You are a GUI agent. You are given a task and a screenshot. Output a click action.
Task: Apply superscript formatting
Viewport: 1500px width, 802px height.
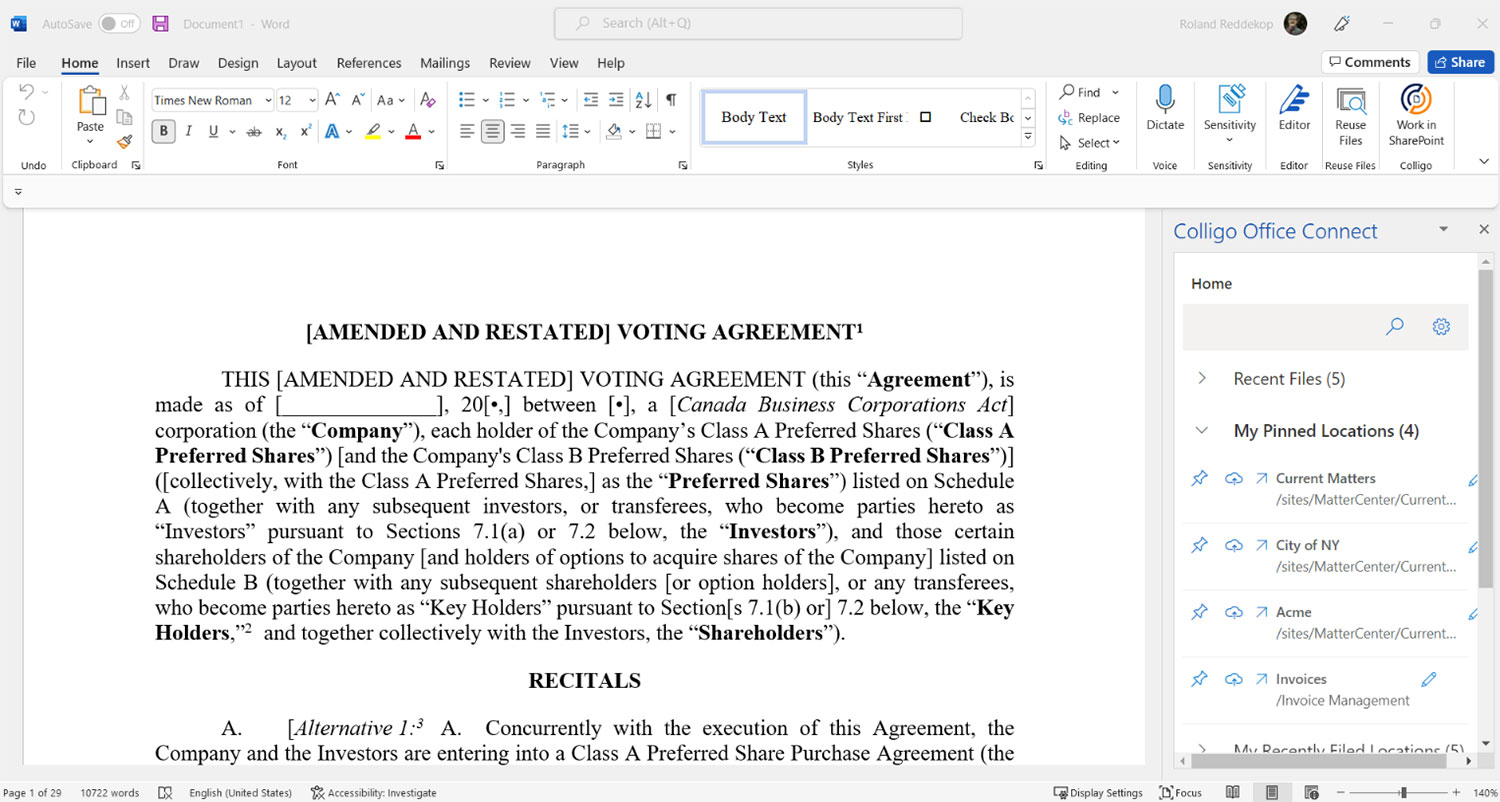[x=306, y=132]
